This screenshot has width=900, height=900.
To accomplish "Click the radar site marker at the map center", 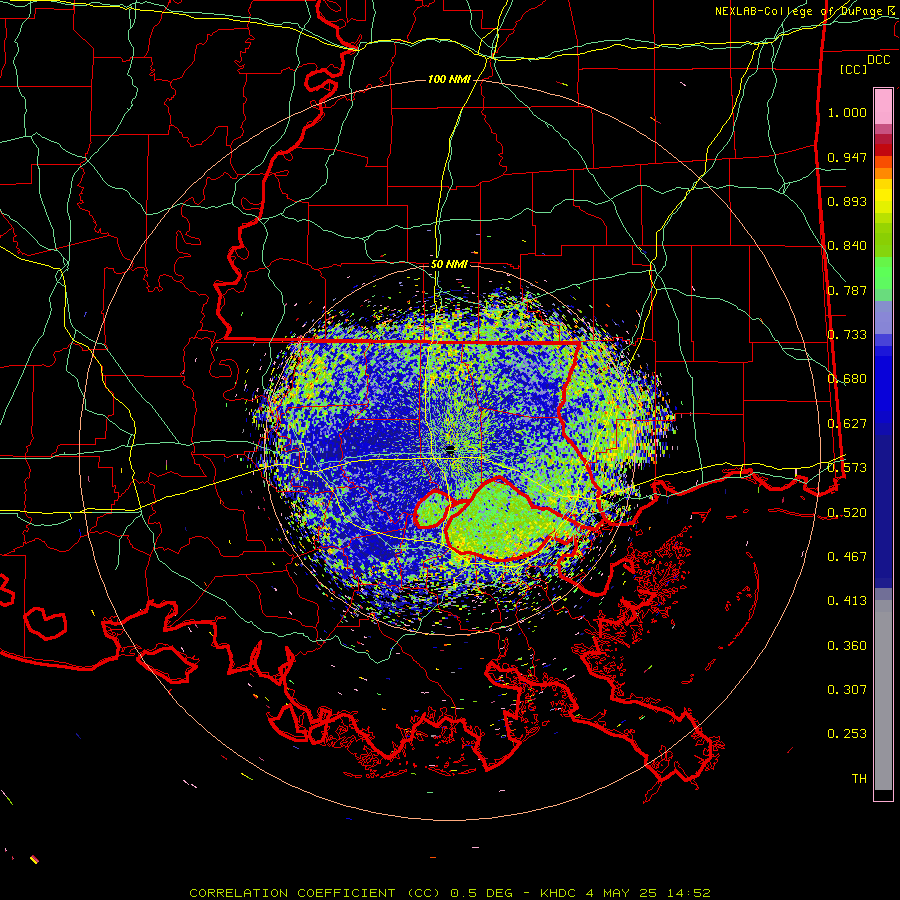I will tap(450, 449).
